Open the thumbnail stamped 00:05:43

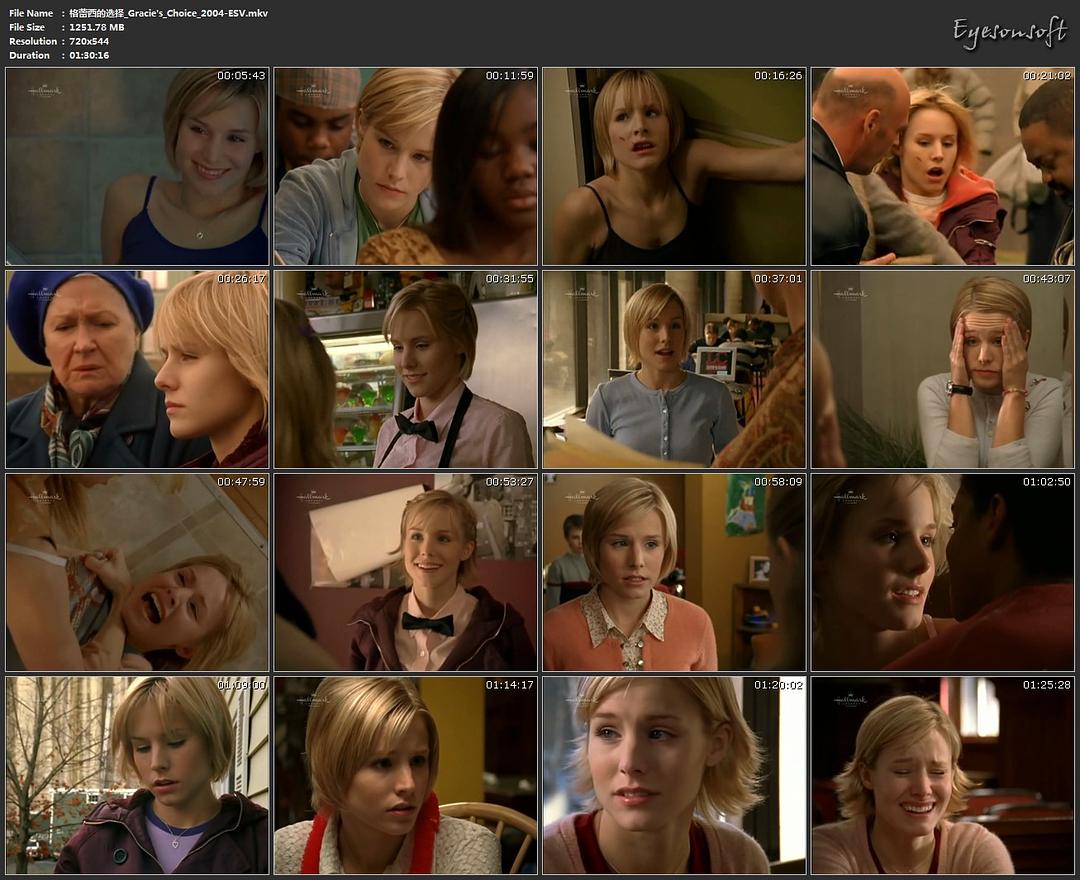tap(137, 166)
